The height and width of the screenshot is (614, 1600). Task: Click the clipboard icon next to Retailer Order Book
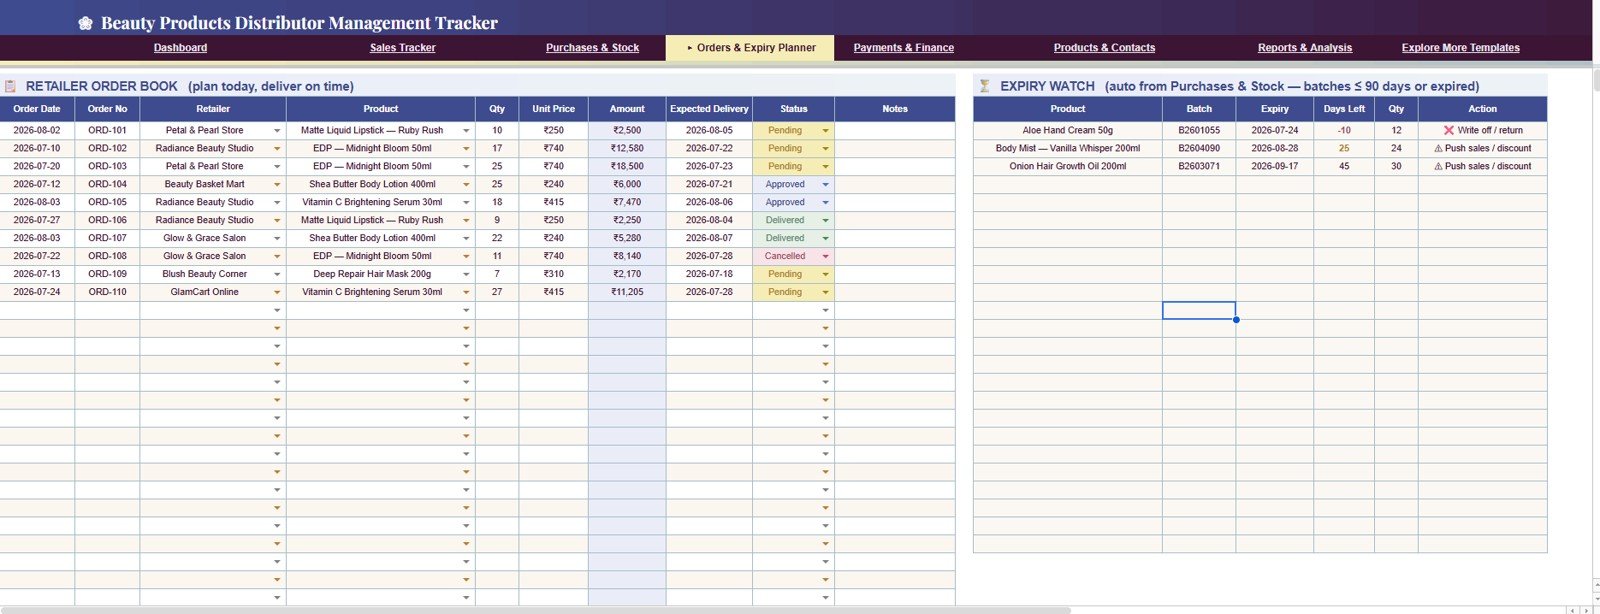10,86
